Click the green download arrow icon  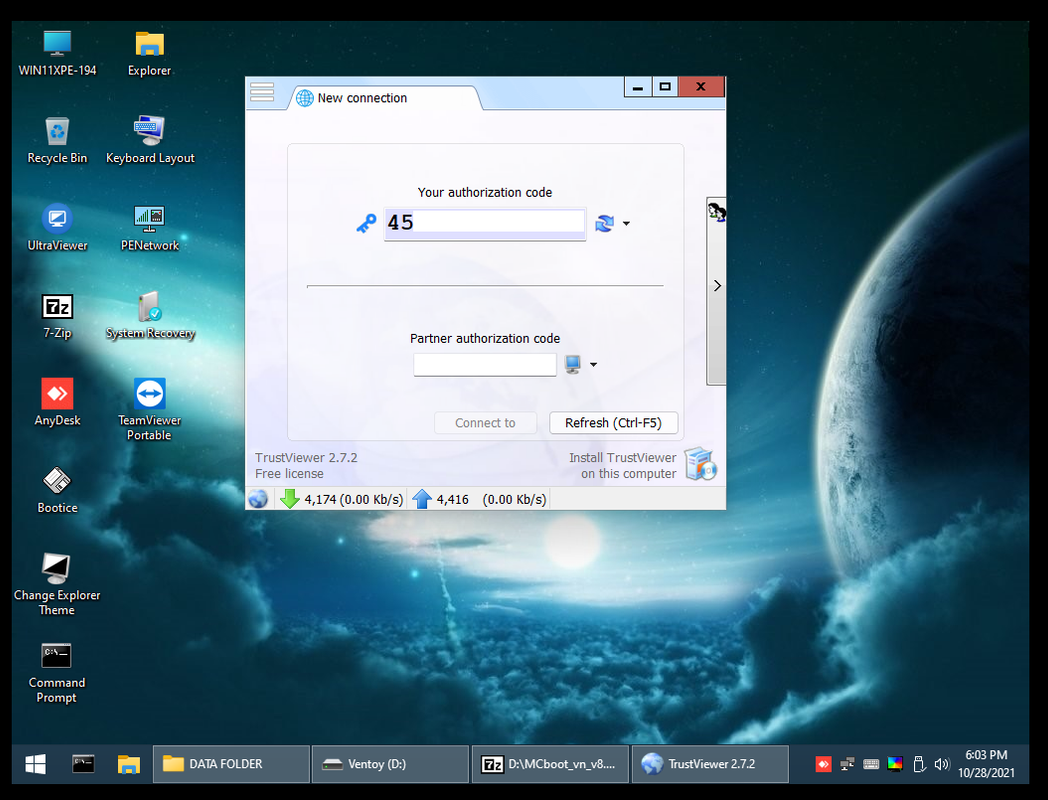click(x=289, y=499)
